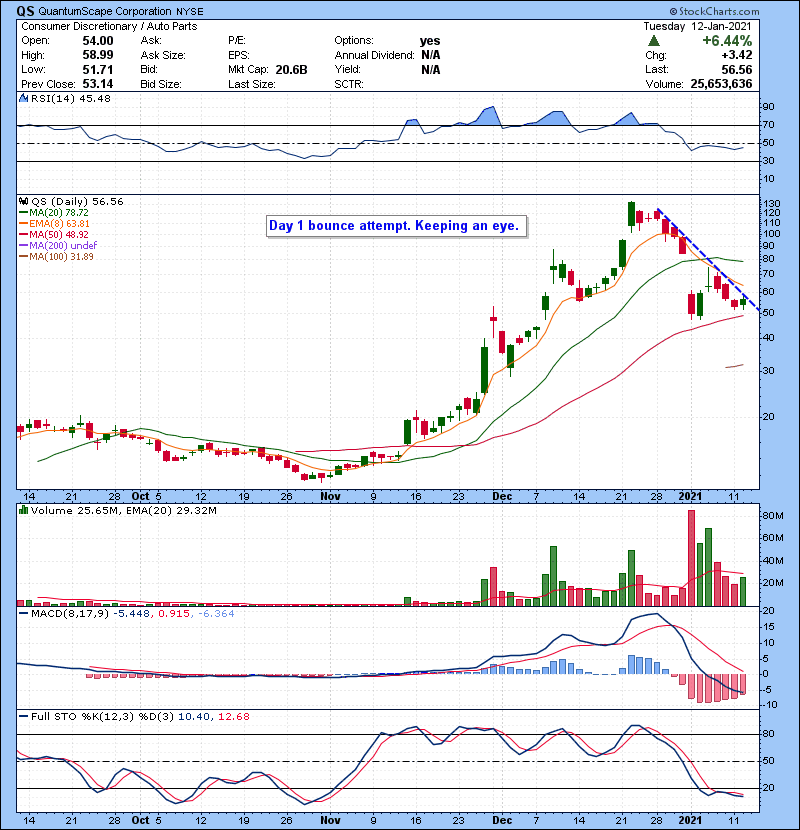The width and height of the screenshot is (800, 830).
Task: Click the Mkt Cap 20.6B value
Action: click(291, 70)
